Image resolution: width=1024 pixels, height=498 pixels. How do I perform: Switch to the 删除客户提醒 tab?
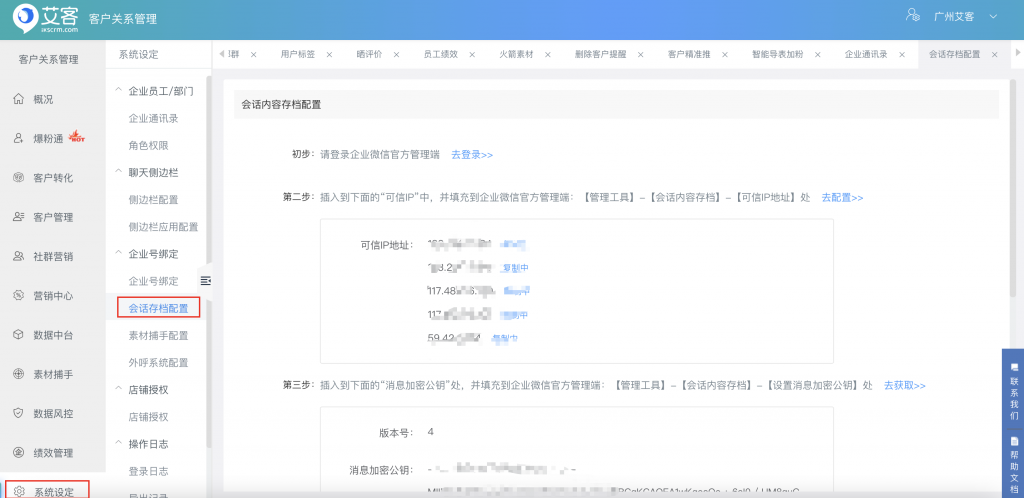601,54
